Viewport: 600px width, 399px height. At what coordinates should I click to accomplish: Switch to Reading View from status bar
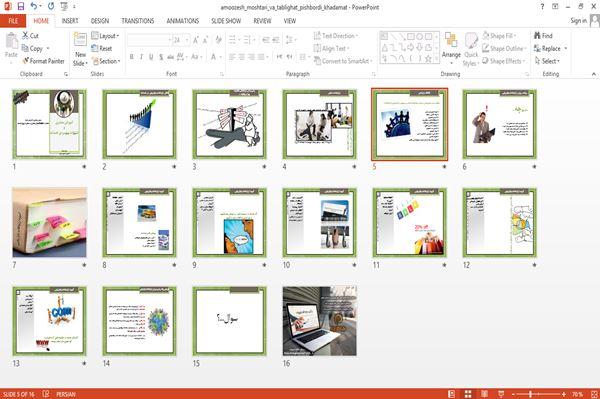pyautogui.click(x=484, y=394)
